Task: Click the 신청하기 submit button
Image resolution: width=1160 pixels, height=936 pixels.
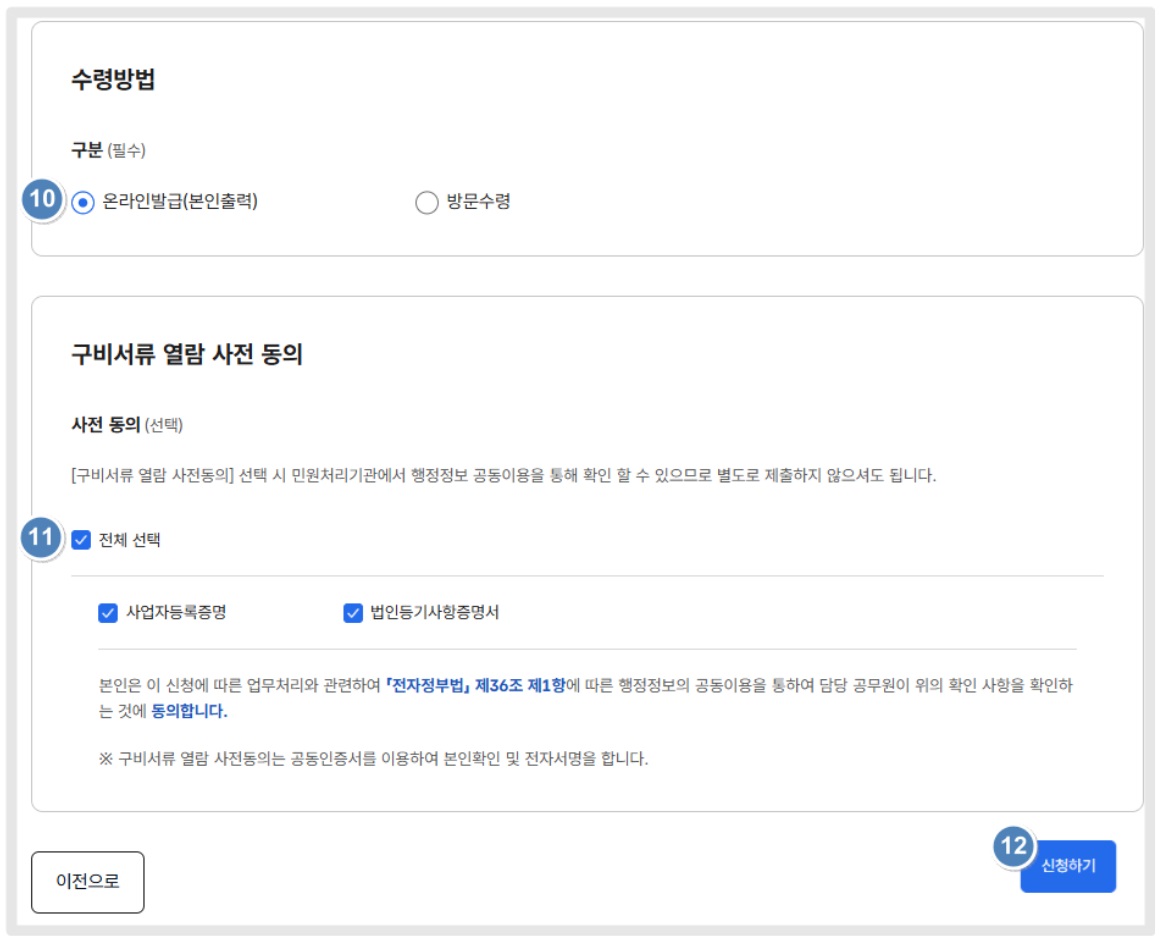Action: tap(1068, 866)
